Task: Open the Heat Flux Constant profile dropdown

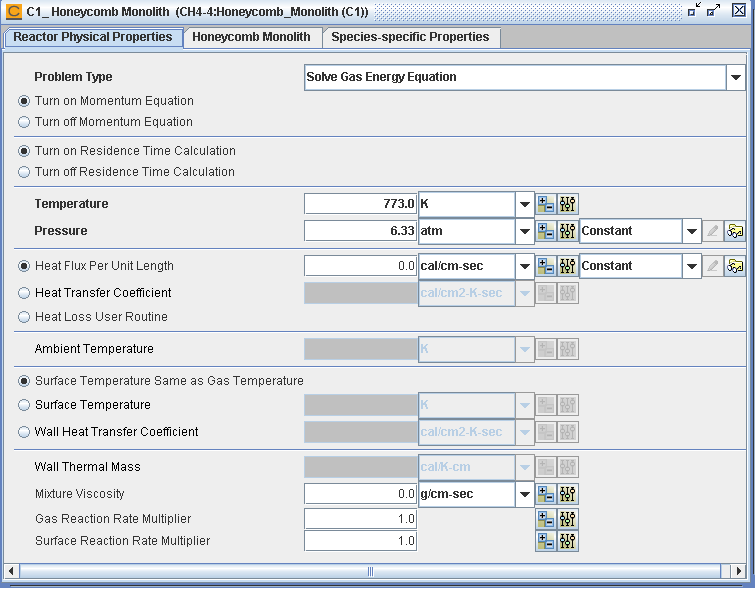Action: (x=691, y=266)
